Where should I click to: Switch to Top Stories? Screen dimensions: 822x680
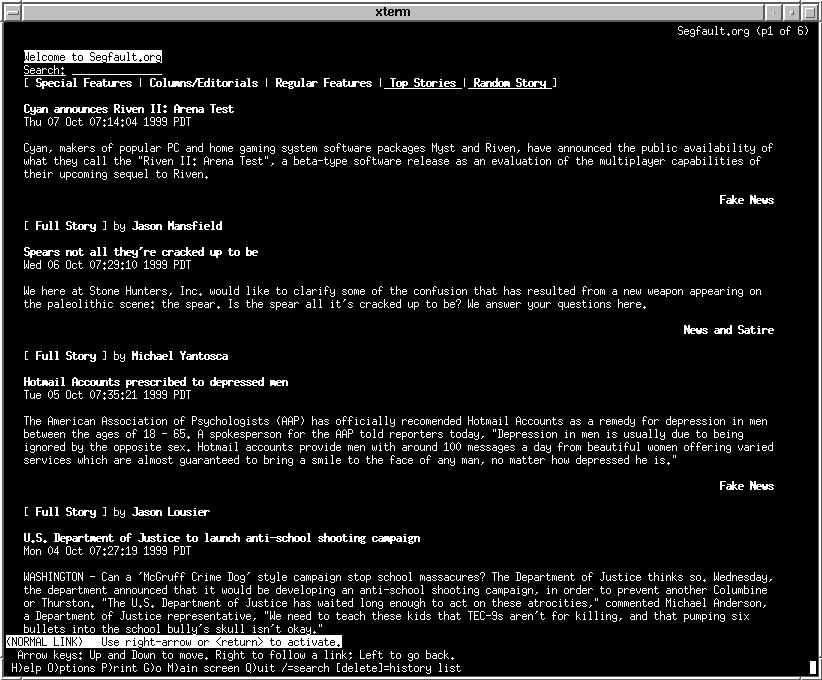point(422,83)
